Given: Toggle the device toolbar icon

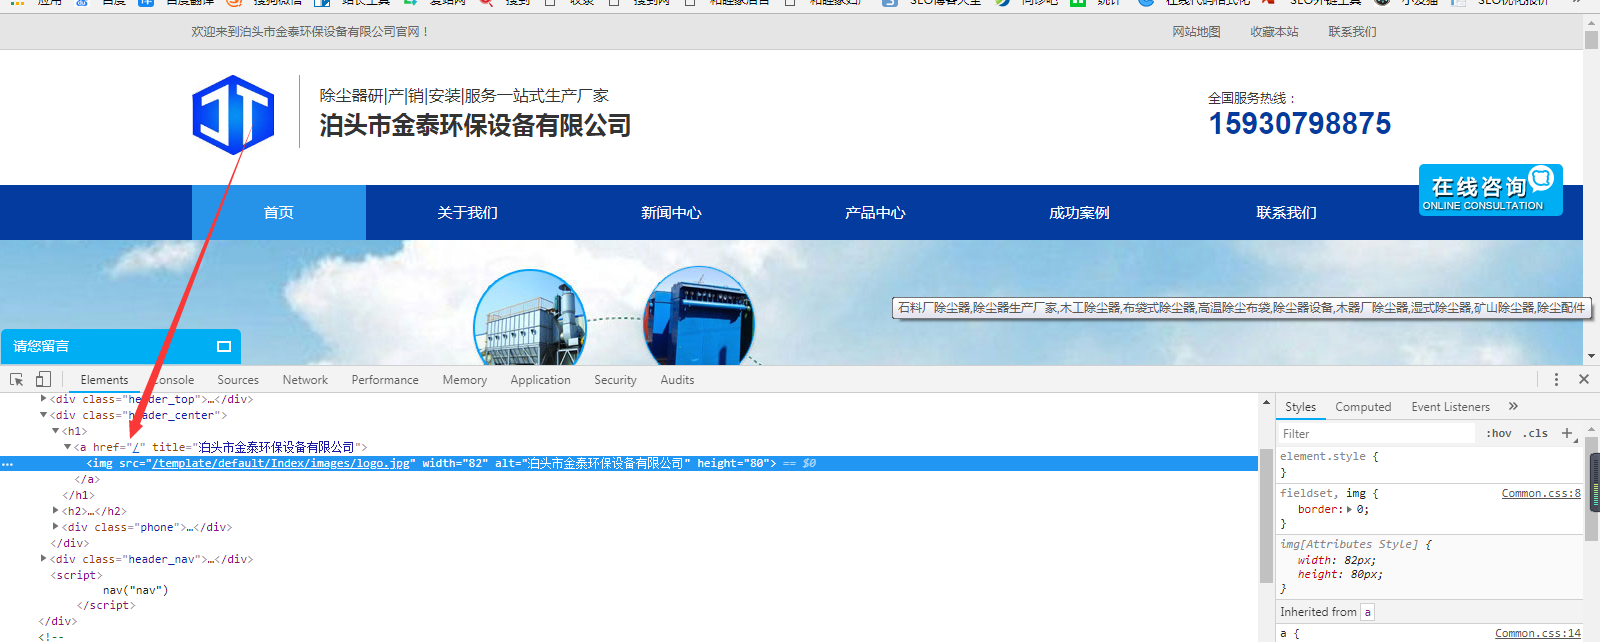Looking at the screenshot, I should click(x=43, y=380).
